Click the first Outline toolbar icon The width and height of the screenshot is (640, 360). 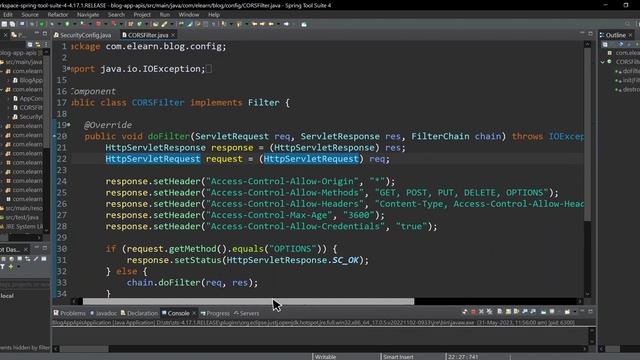pos(605,44)
